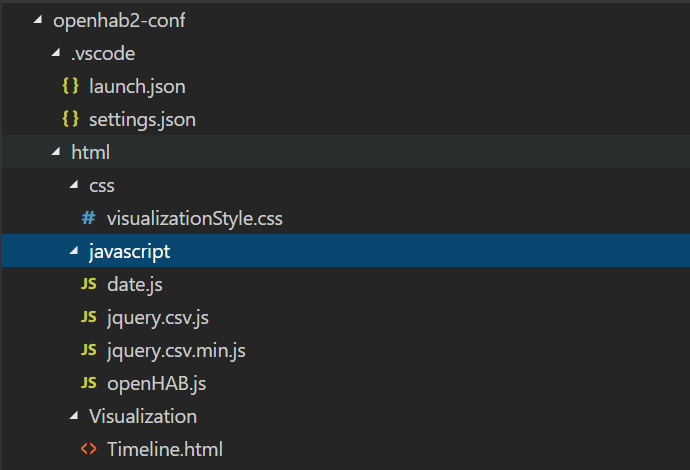Collapse the css folder arrow

pos(74,186)
